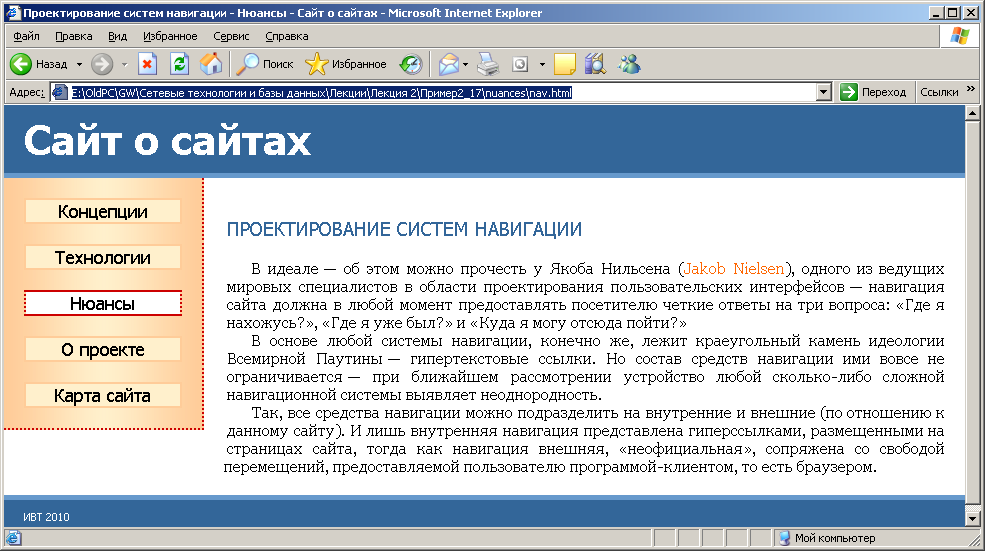Refresh the page with green arrows icon
The image size is (985, 551).
[x=179, y=64]
